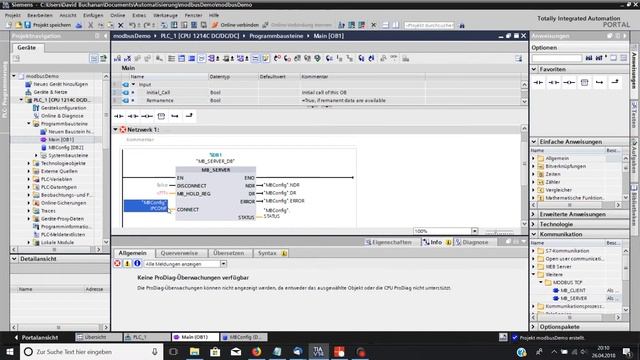Toggle error messages filter in Info panel
The width and height of the screenshot is (640, 360).
tap(118, 264)
